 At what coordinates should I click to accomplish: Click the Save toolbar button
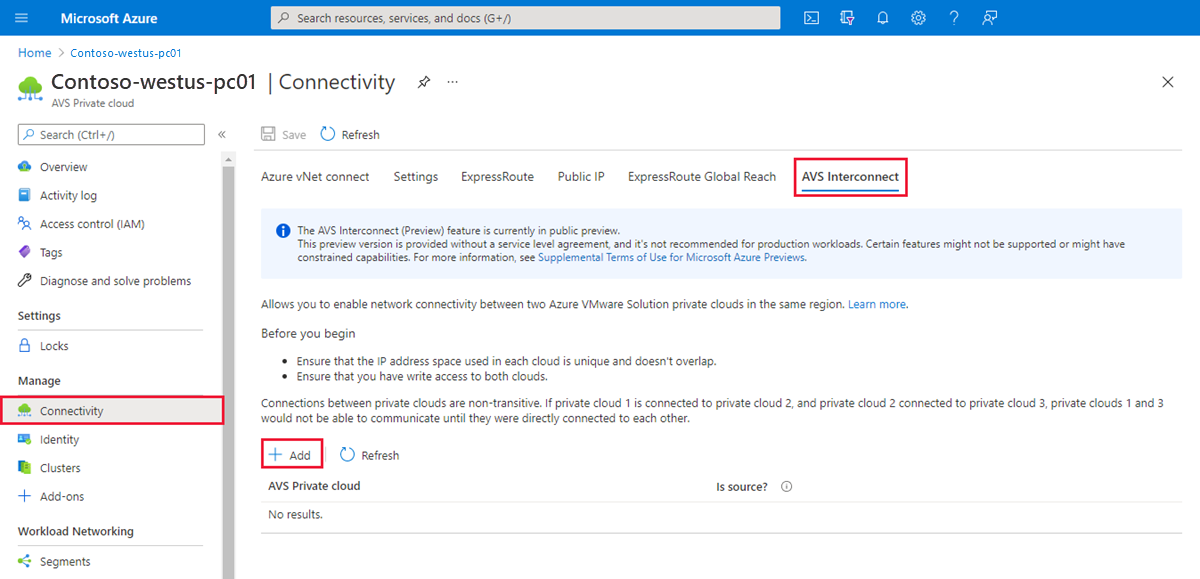tap(284, 134)
